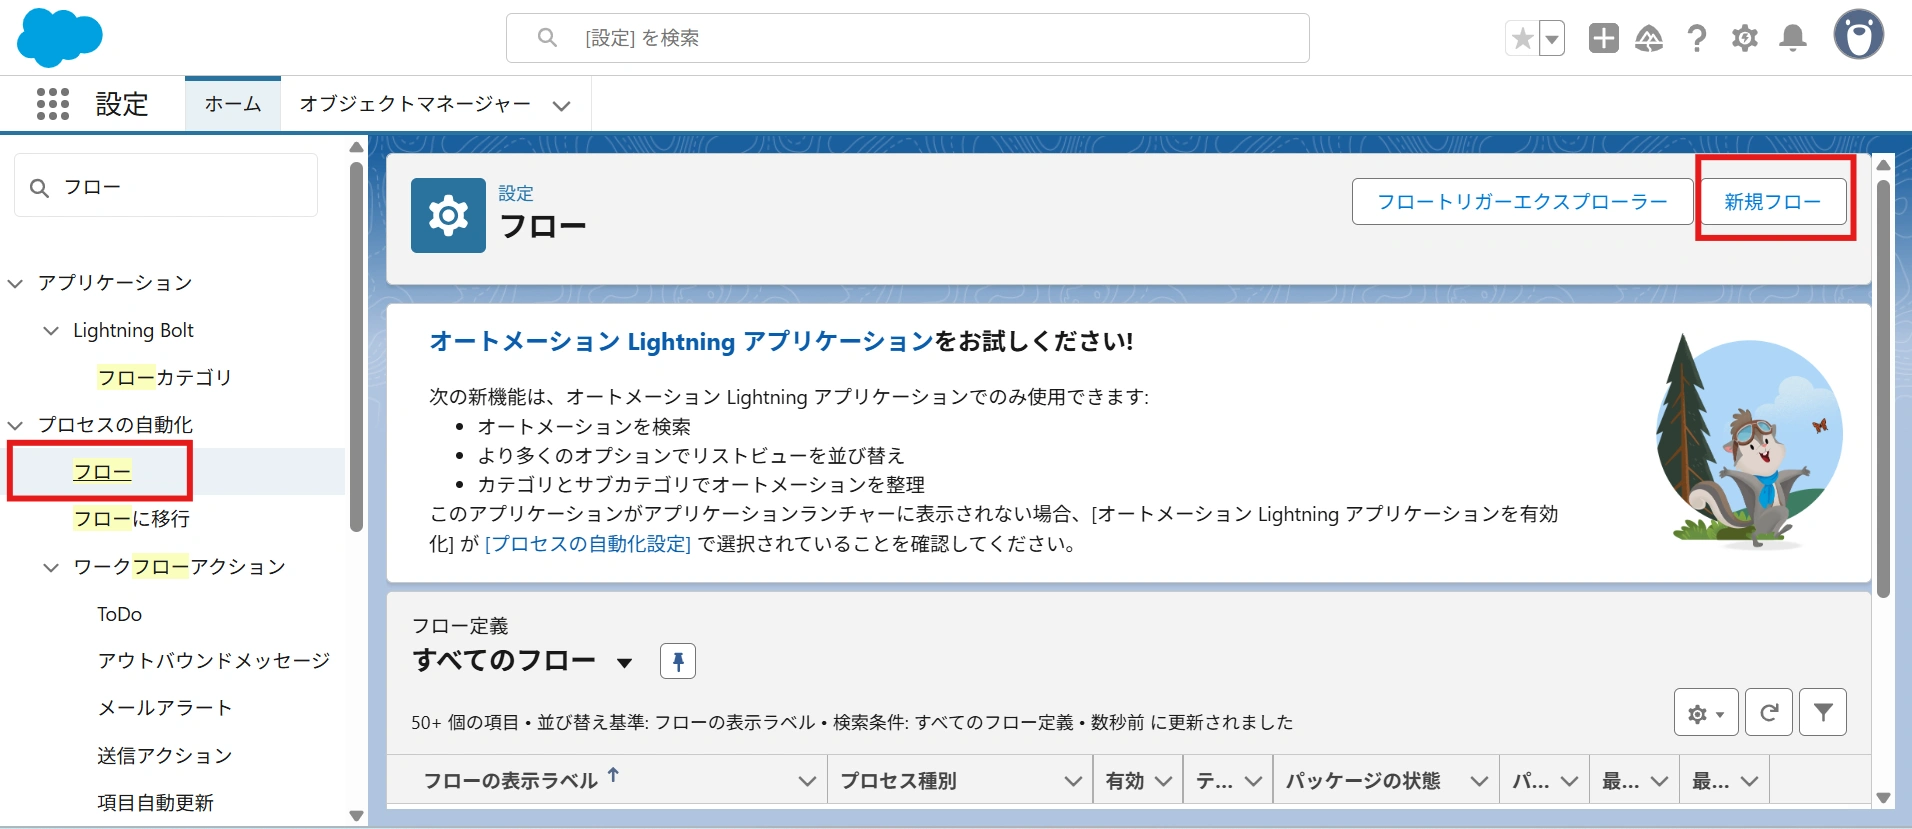Screen dimensions: 1912x829
Task: Click the 新規フロー button
Action: [x=1772, y=202]
